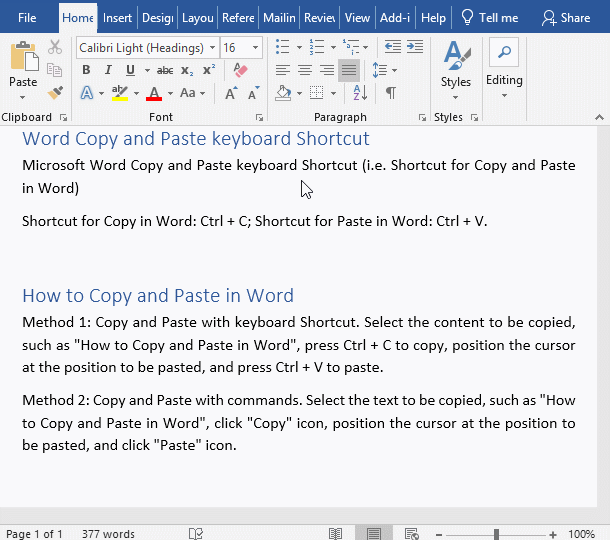This screenshot has width=610, height=540.
Task: Apply red font color
Action: 154,93
